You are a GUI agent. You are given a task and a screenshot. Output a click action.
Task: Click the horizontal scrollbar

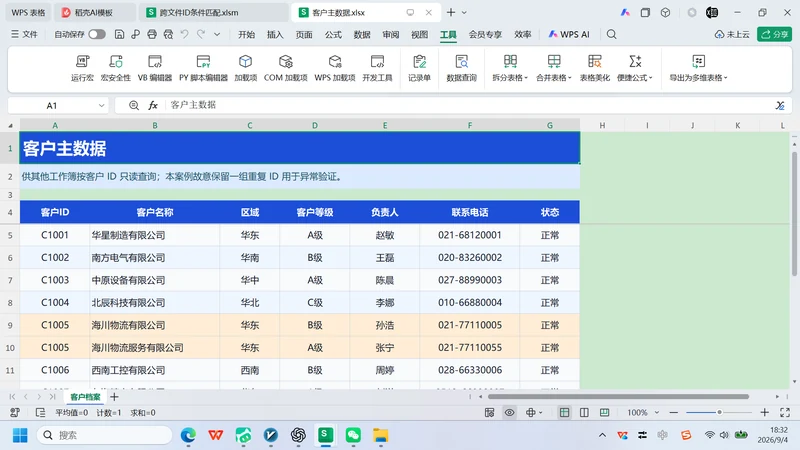(618, 396)
